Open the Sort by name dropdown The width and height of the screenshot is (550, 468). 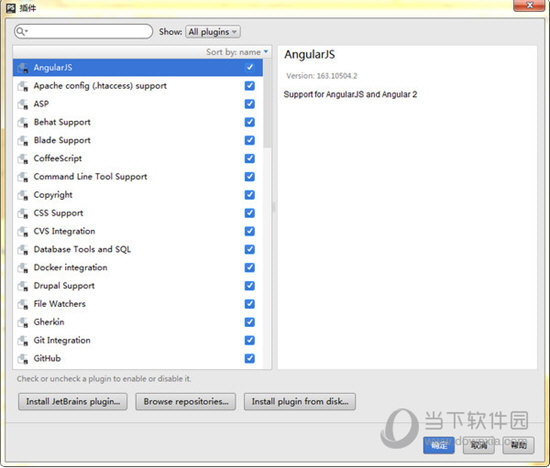(237, 52)
